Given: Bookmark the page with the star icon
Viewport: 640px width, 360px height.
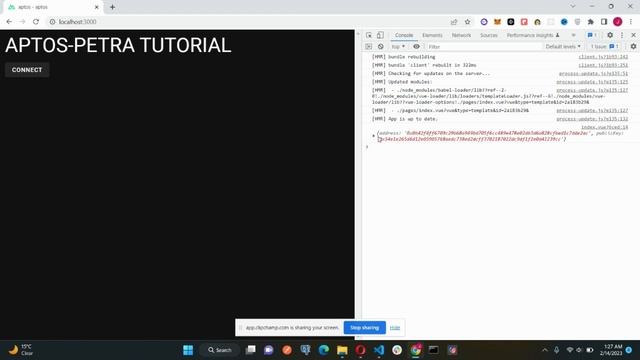Looking at the screenshot, I should tap(467, 22).
